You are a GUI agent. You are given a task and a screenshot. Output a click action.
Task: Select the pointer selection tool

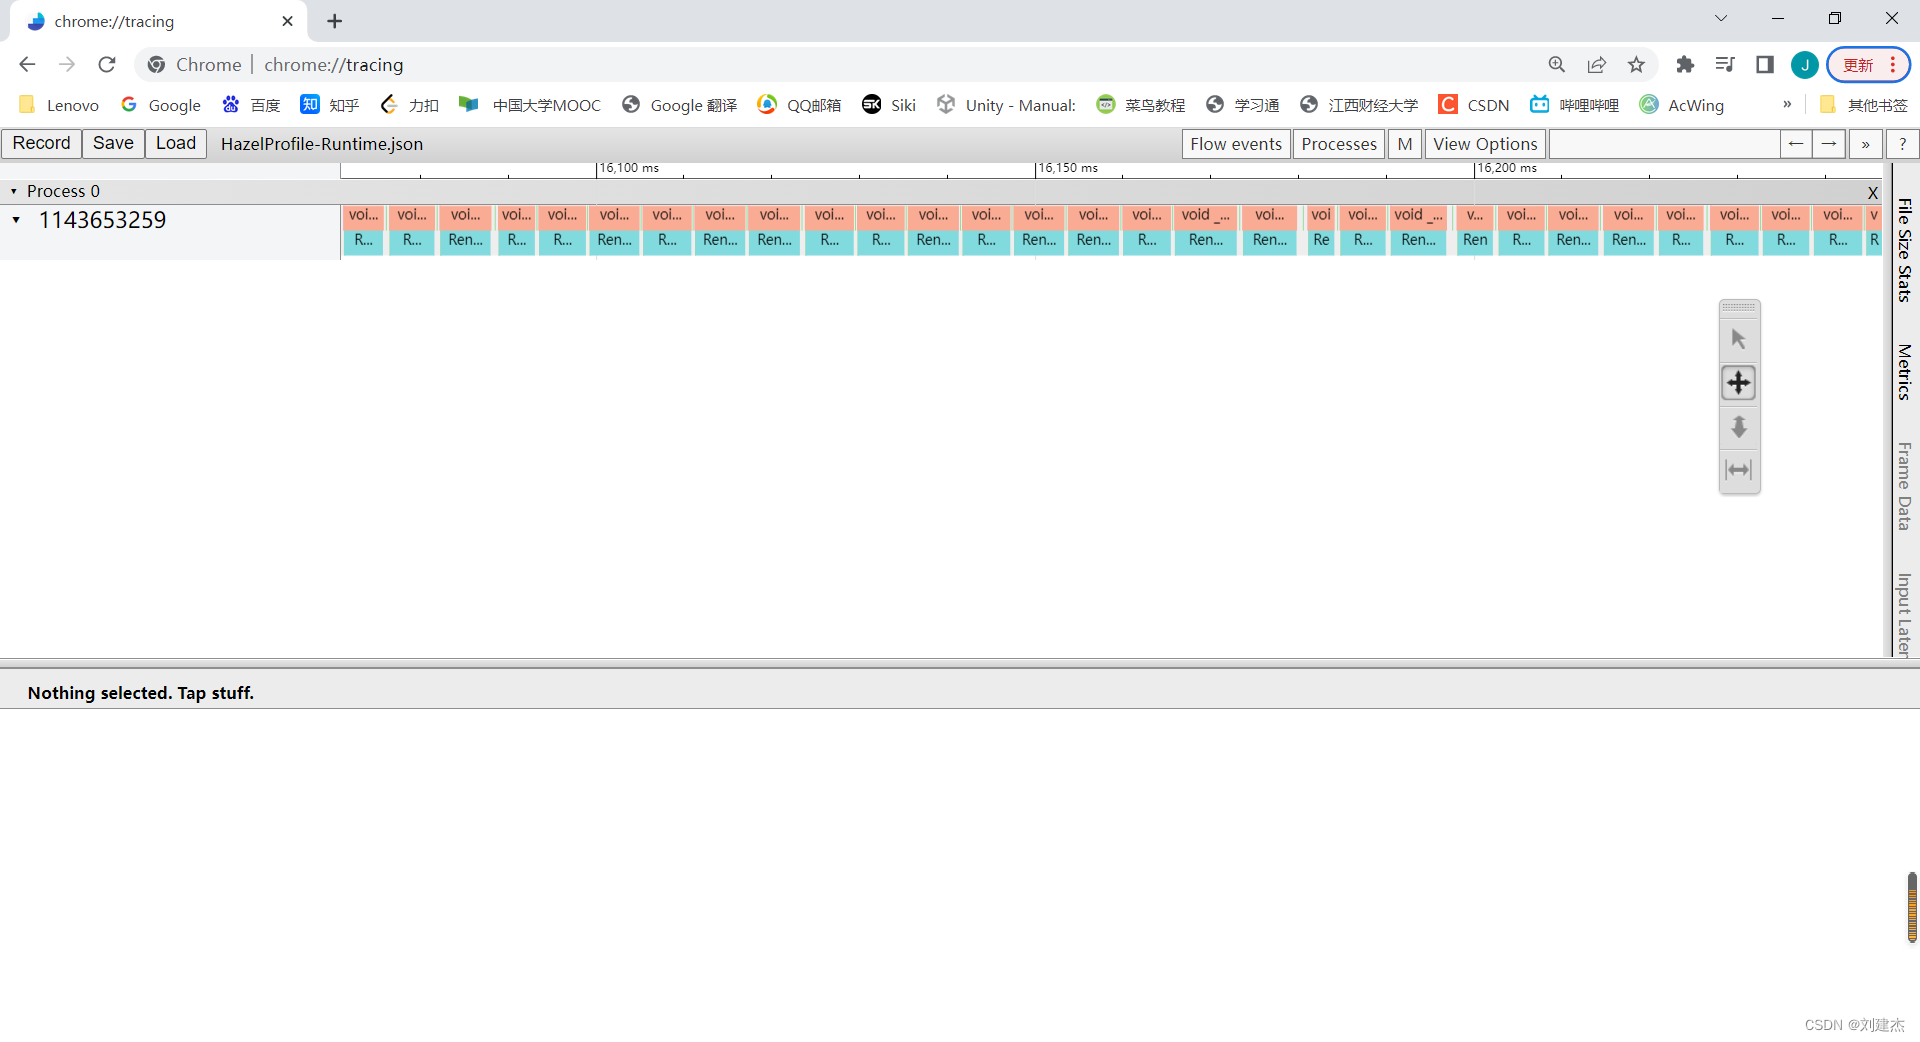coord(1739,339)
